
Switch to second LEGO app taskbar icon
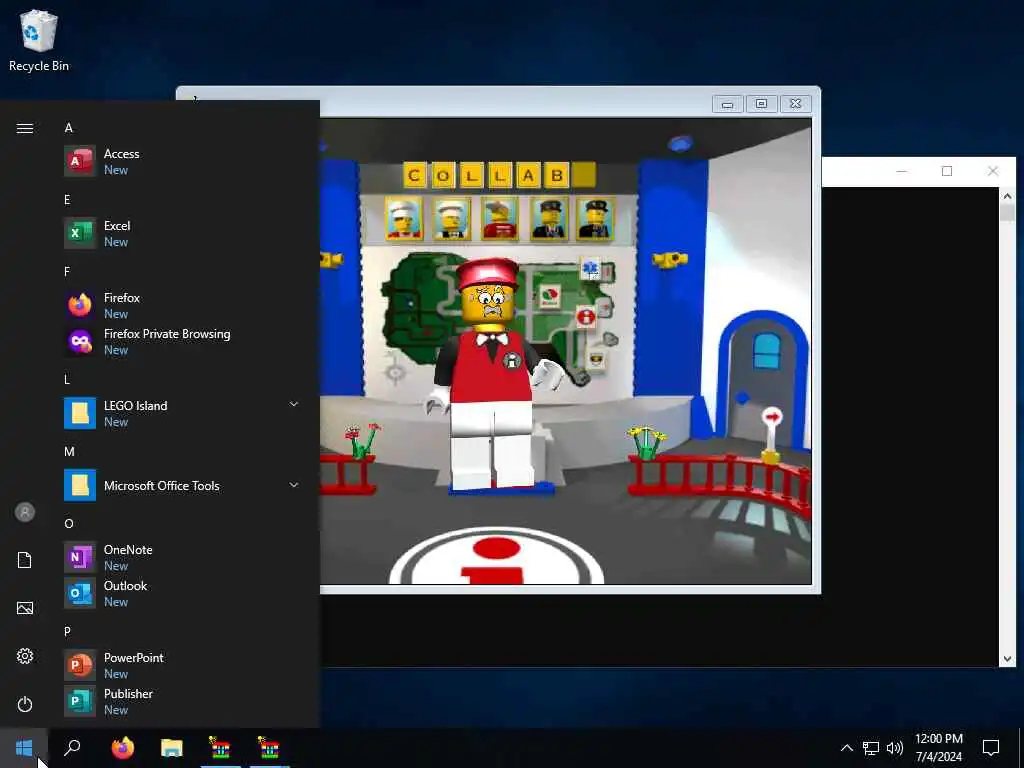[x=269, y=748]
